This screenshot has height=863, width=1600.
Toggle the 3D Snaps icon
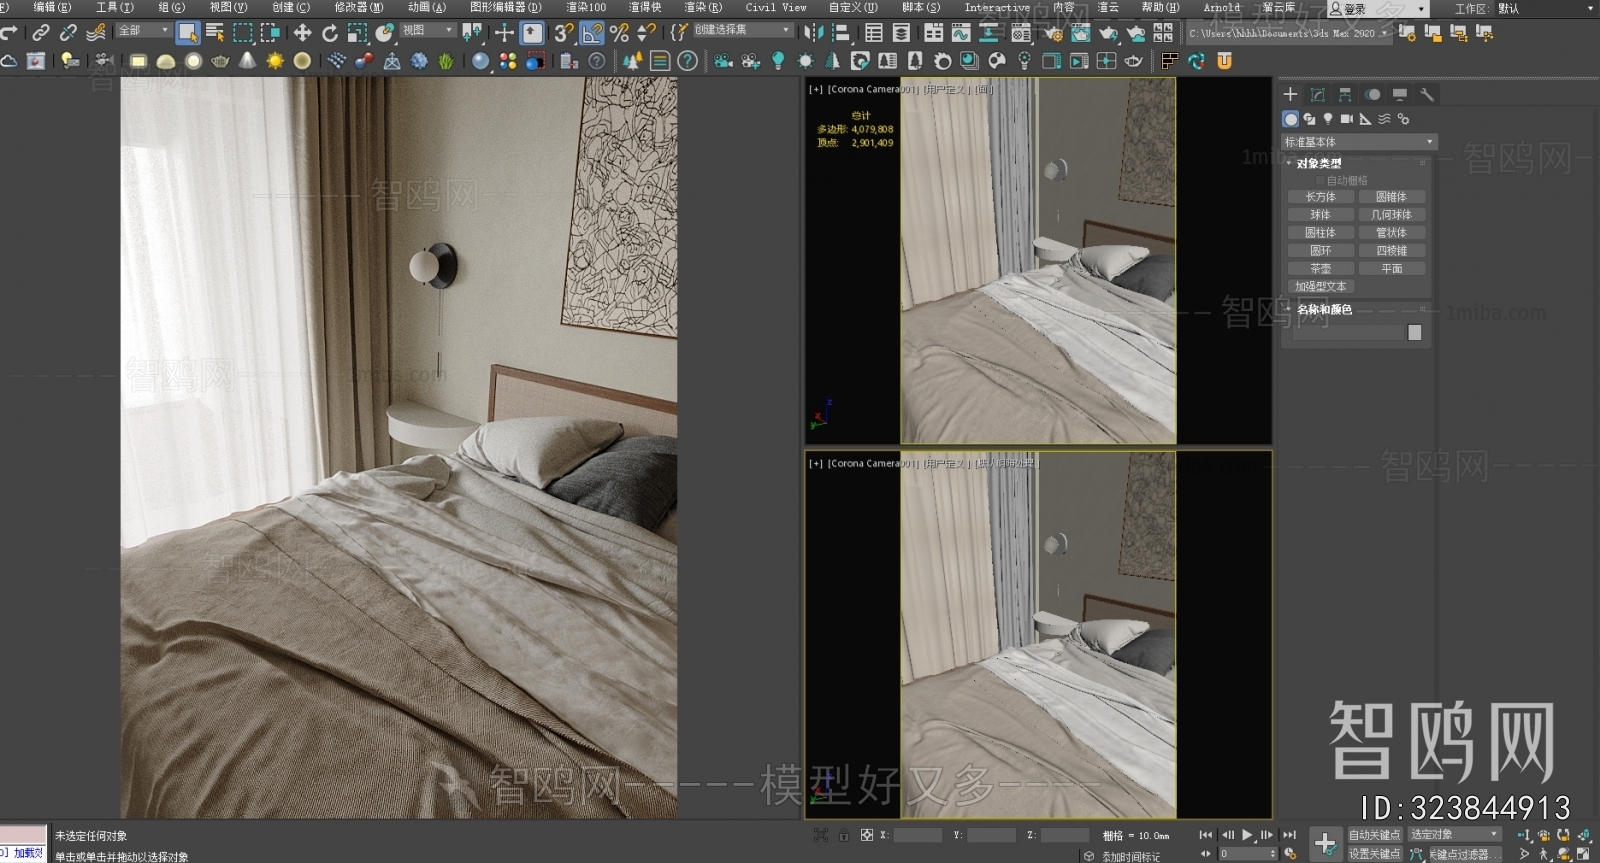[564, 33]
